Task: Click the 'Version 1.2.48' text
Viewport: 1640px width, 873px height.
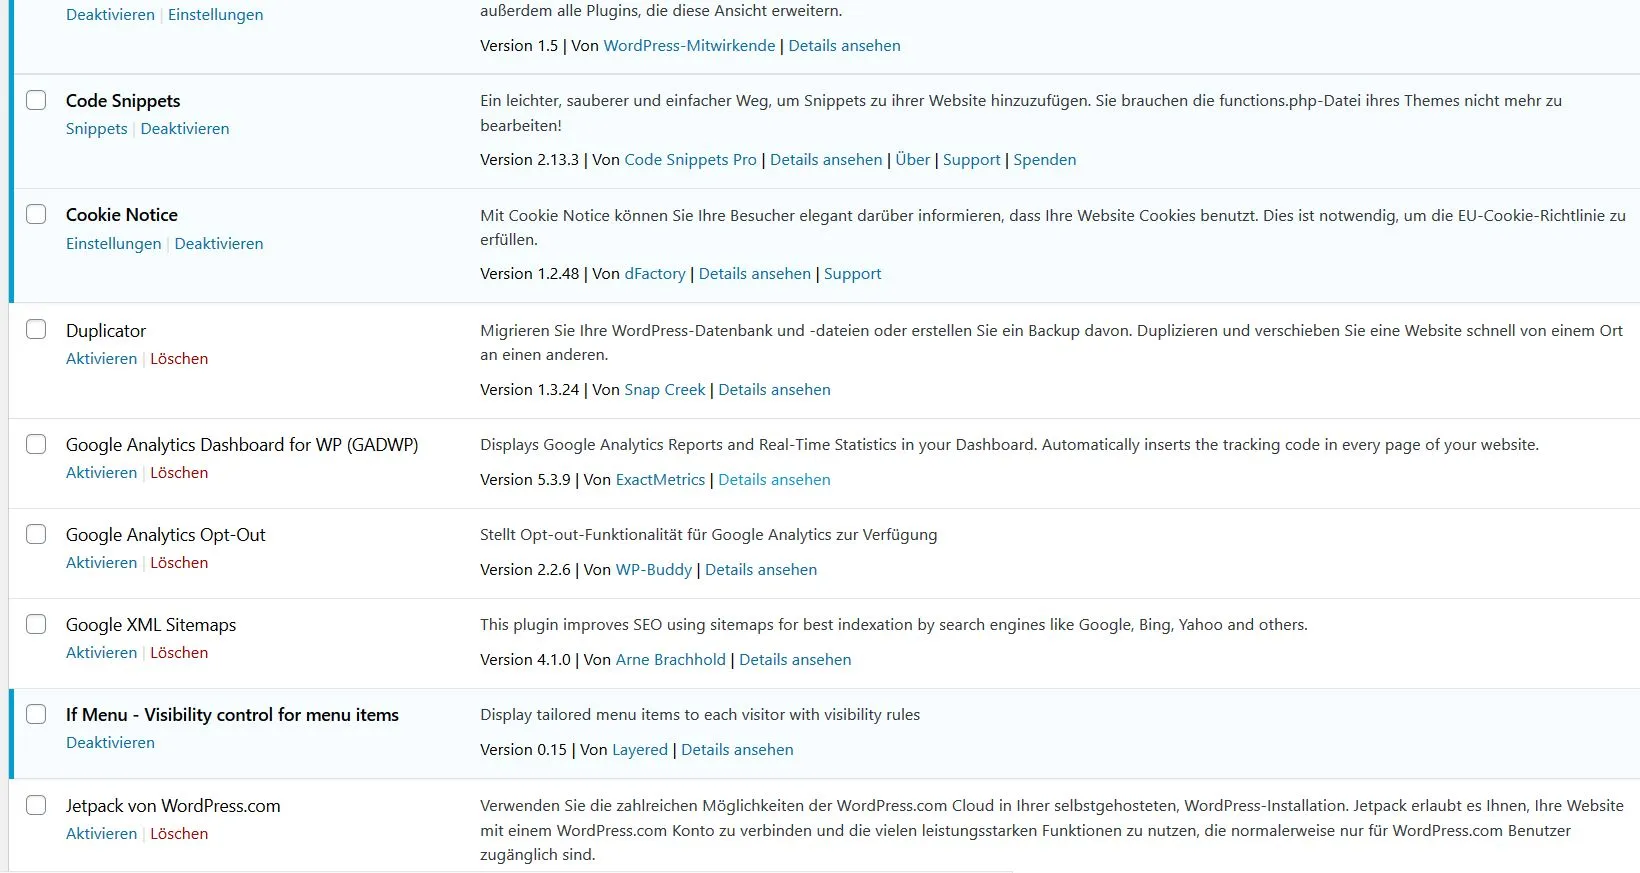Action: 529,274
